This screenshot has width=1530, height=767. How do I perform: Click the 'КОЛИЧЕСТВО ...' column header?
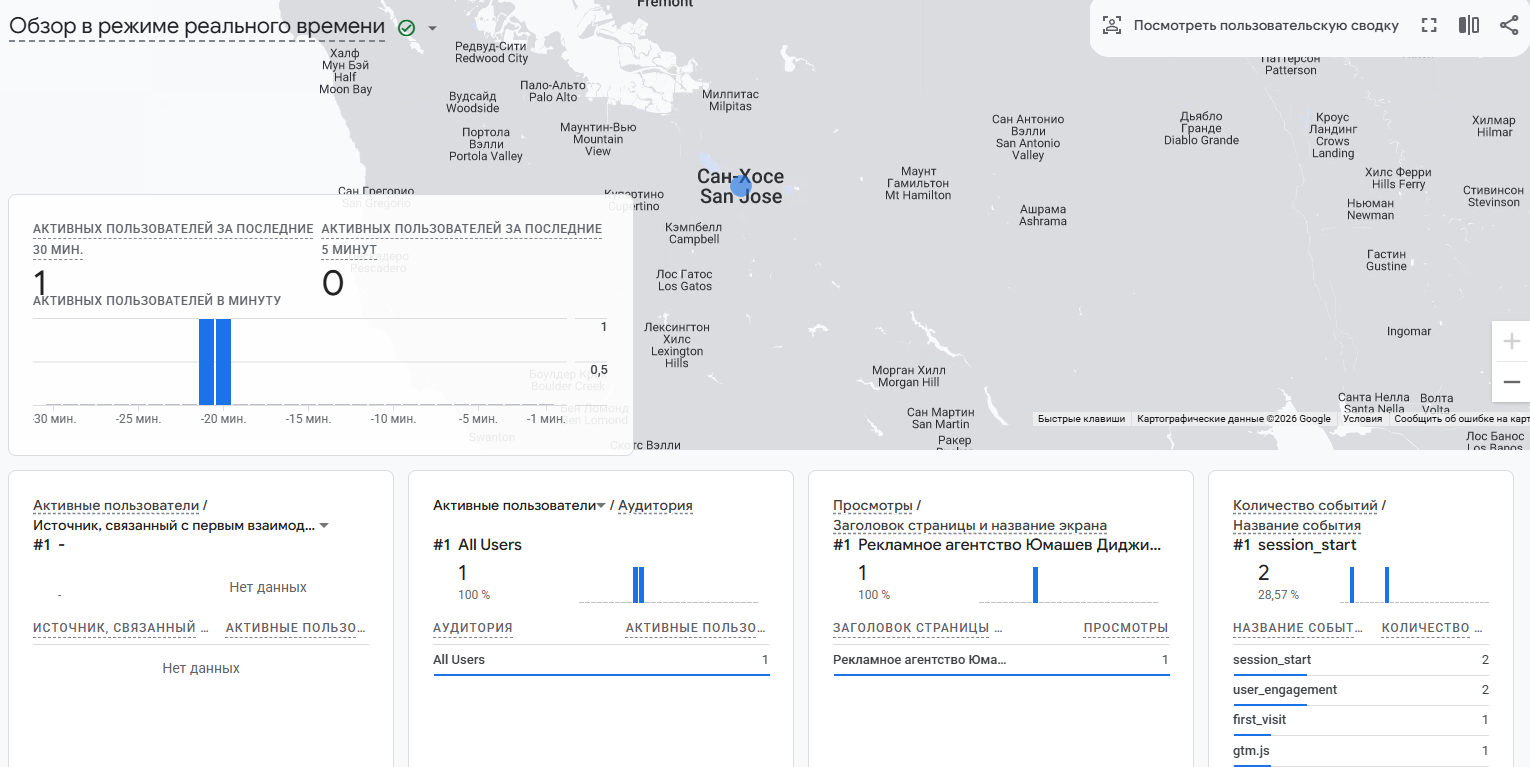[1433, 628]
